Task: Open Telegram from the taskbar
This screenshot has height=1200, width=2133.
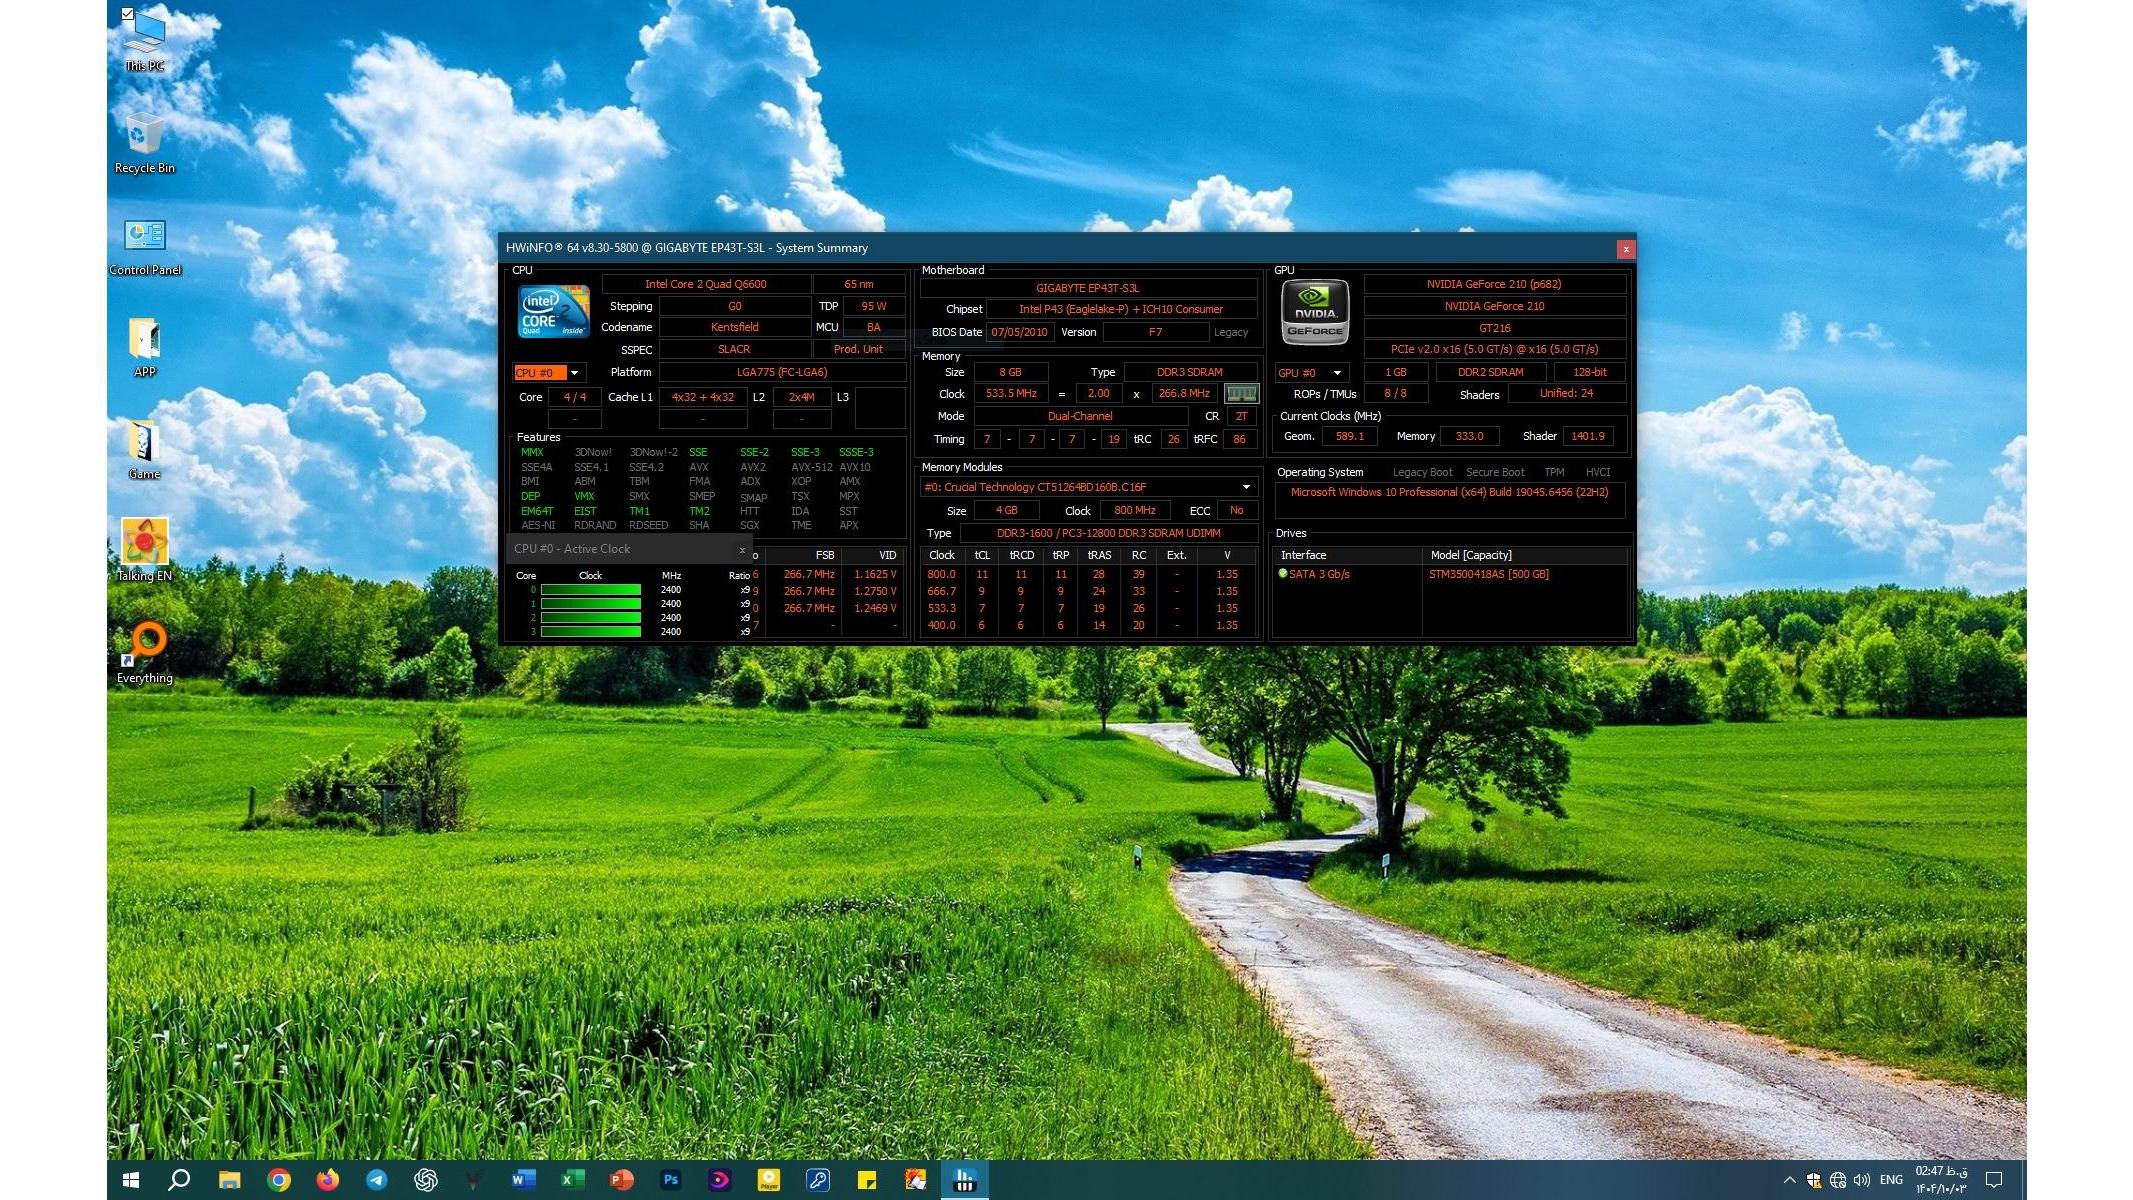Action: click(x=376, y=1180)
